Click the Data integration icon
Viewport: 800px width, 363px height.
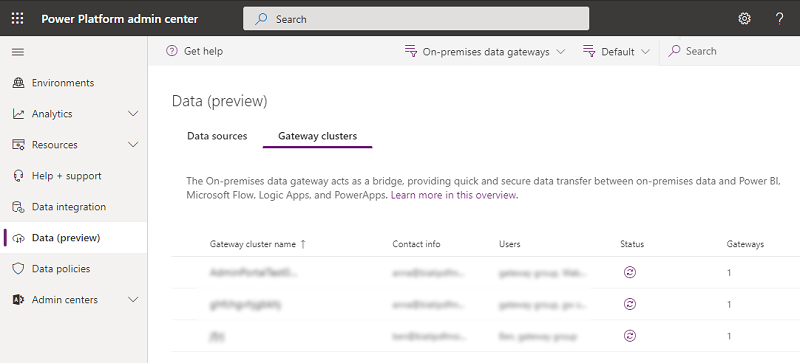(18, 207)
